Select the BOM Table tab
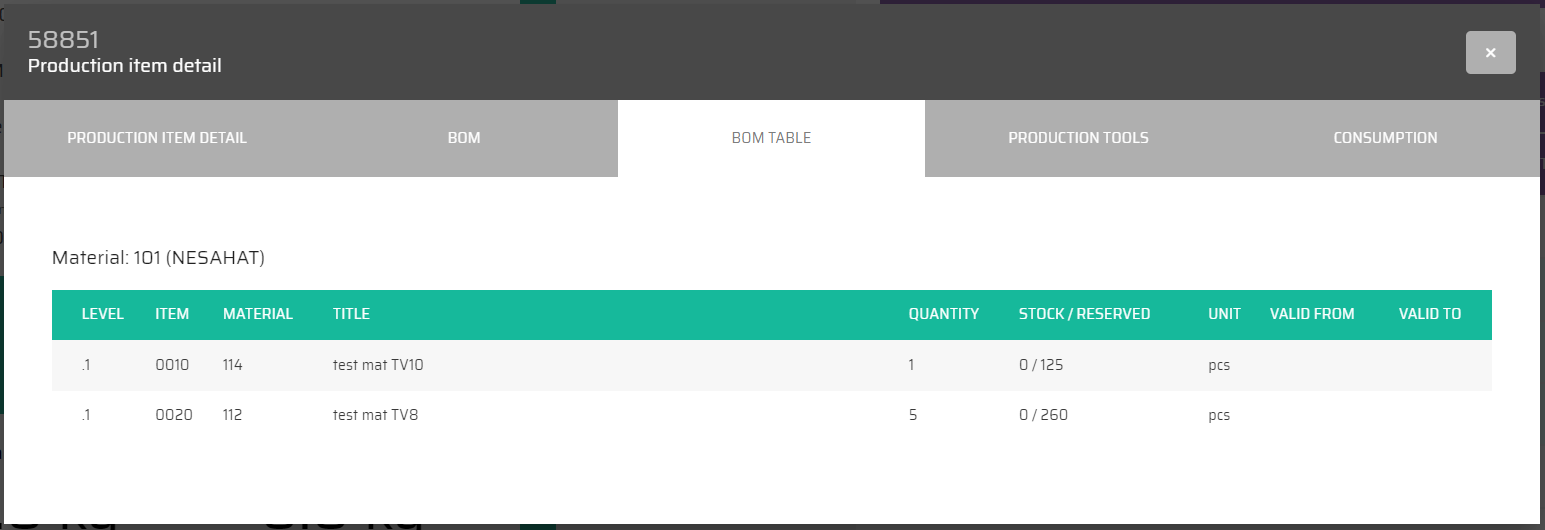This screenshot has width=1545, height=530. coord(771,138)
